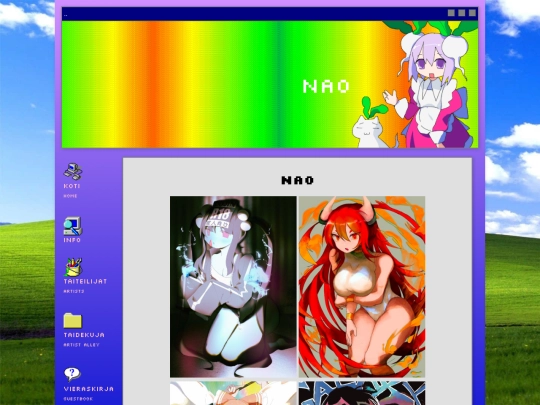Open the Vieraskirja question bubble icon
Image resolution: width=540 pixels, height=405 pixels.
72,374
